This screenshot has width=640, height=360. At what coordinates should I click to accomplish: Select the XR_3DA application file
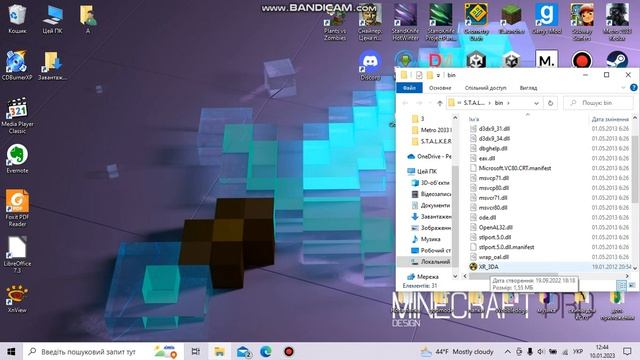488,267
